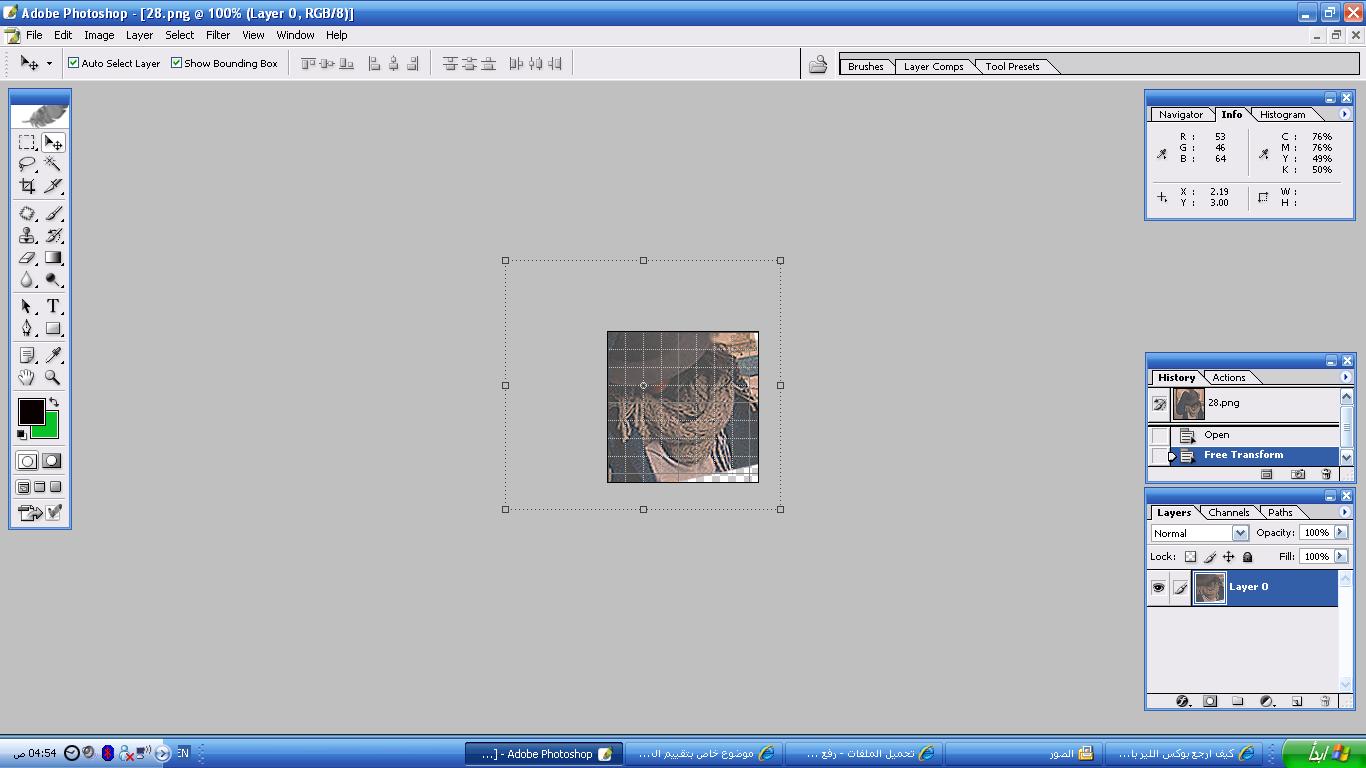1366x768 pixels.
Task: Open the Filter menu
Action: pos(218,35)
